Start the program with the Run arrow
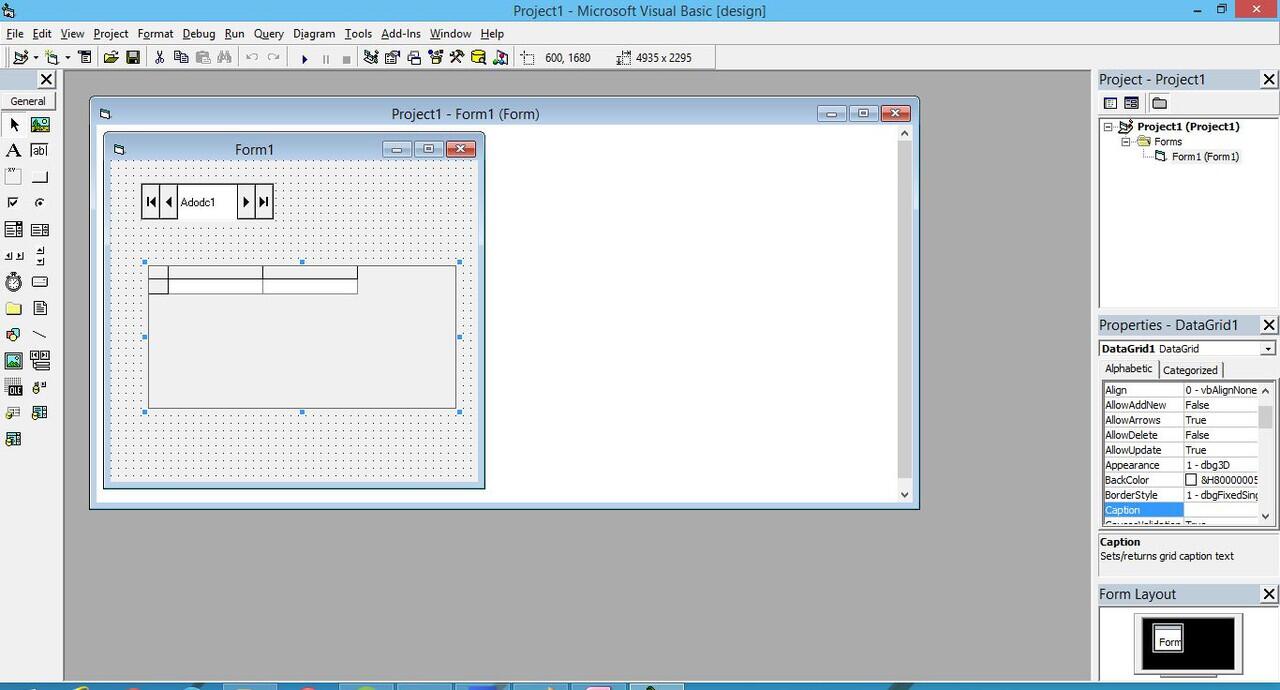The height and width of the screenshot is (690, 1280). tap(304, 59)
